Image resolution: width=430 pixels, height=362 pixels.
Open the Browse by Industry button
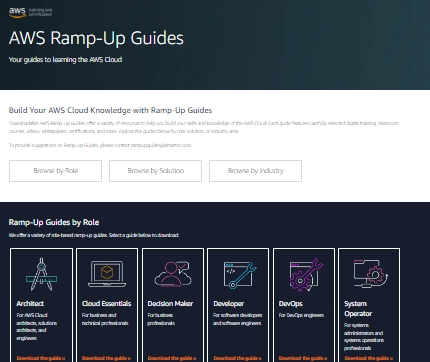pyautogui.click(x=255, y=171)
